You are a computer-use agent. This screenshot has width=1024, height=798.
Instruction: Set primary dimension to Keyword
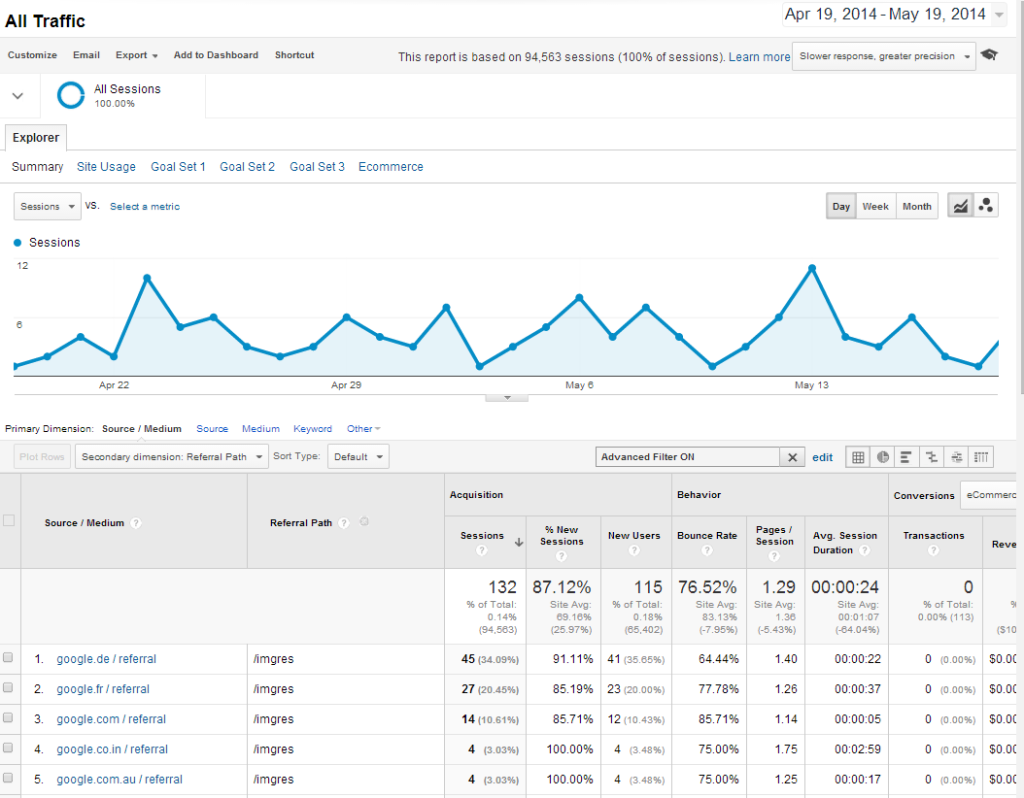[x=312, y=429]
